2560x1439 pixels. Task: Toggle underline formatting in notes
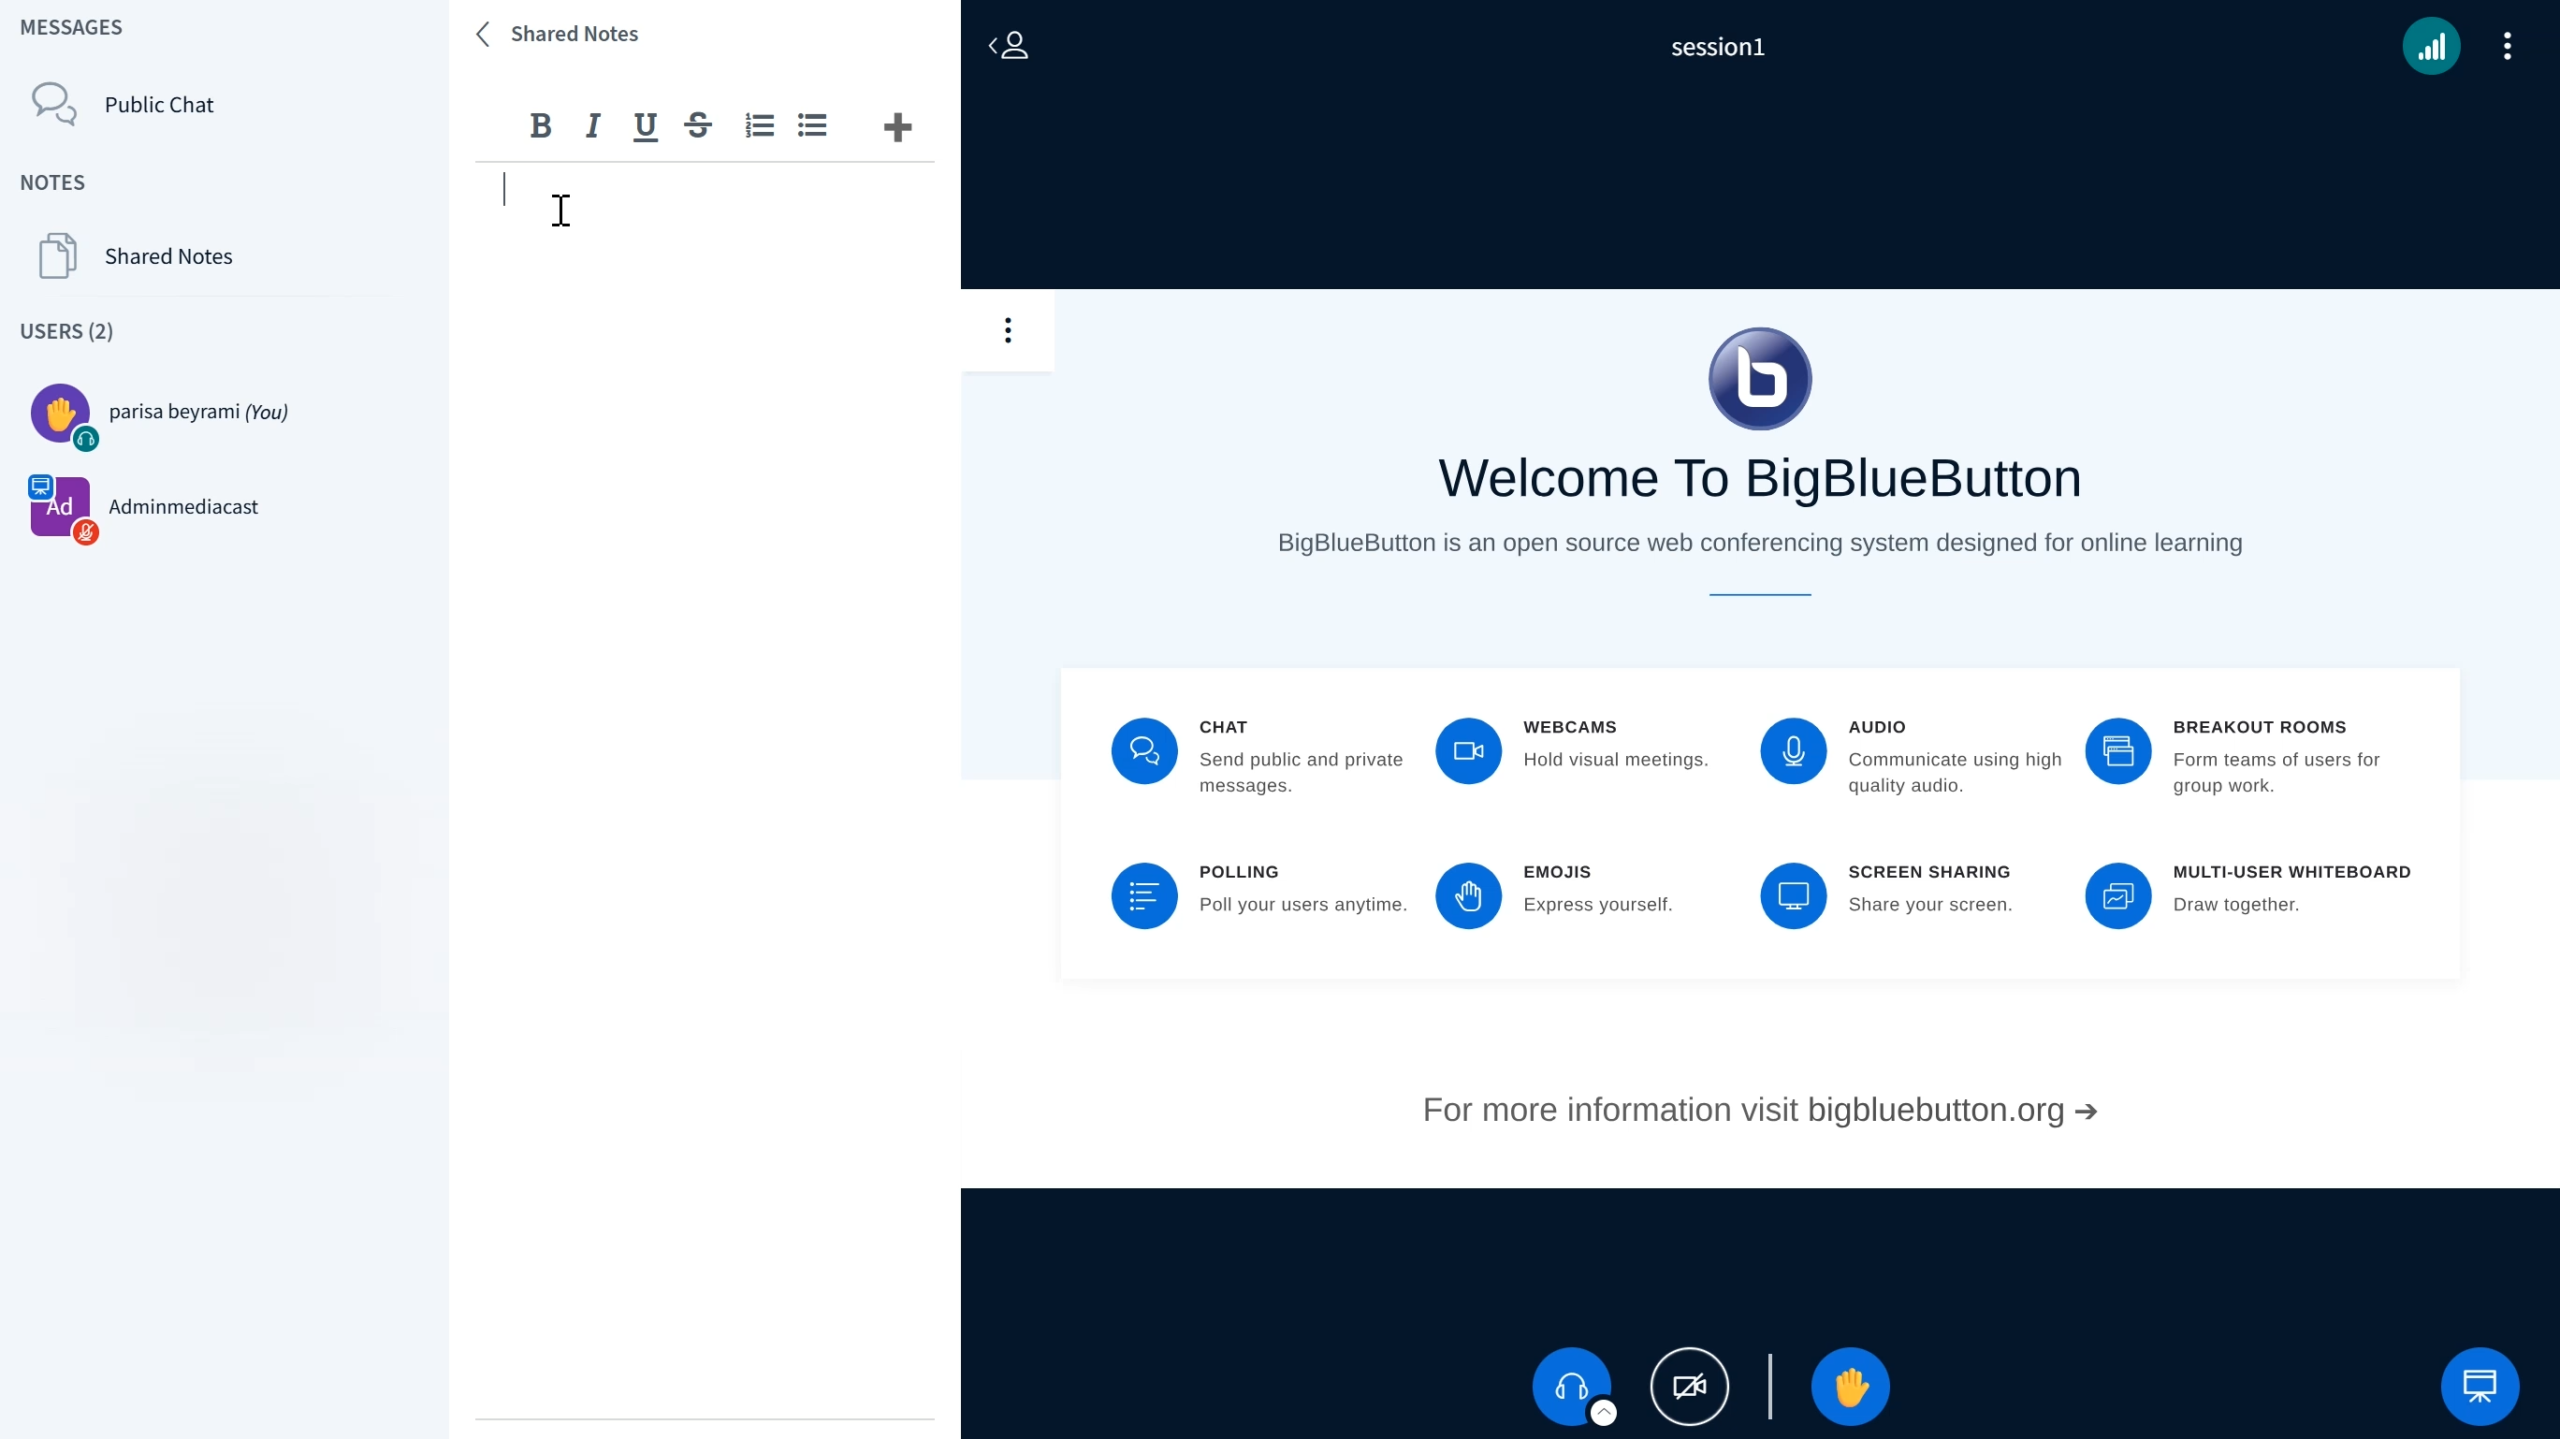coord(645,126)
